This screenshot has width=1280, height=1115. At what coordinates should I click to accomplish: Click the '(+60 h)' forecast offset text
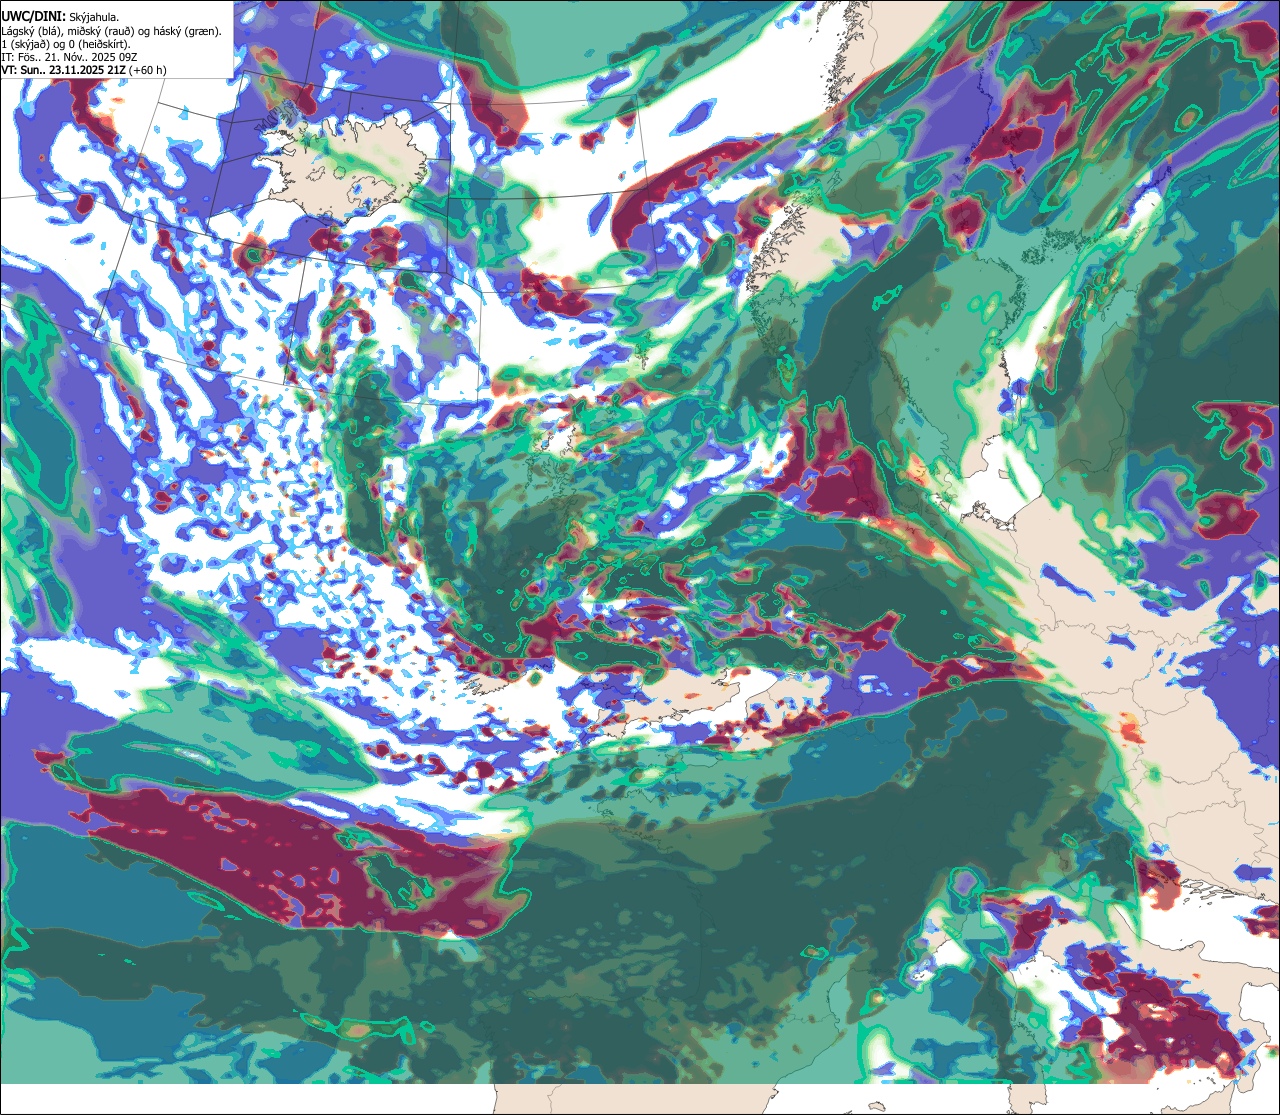click(148, 70)
